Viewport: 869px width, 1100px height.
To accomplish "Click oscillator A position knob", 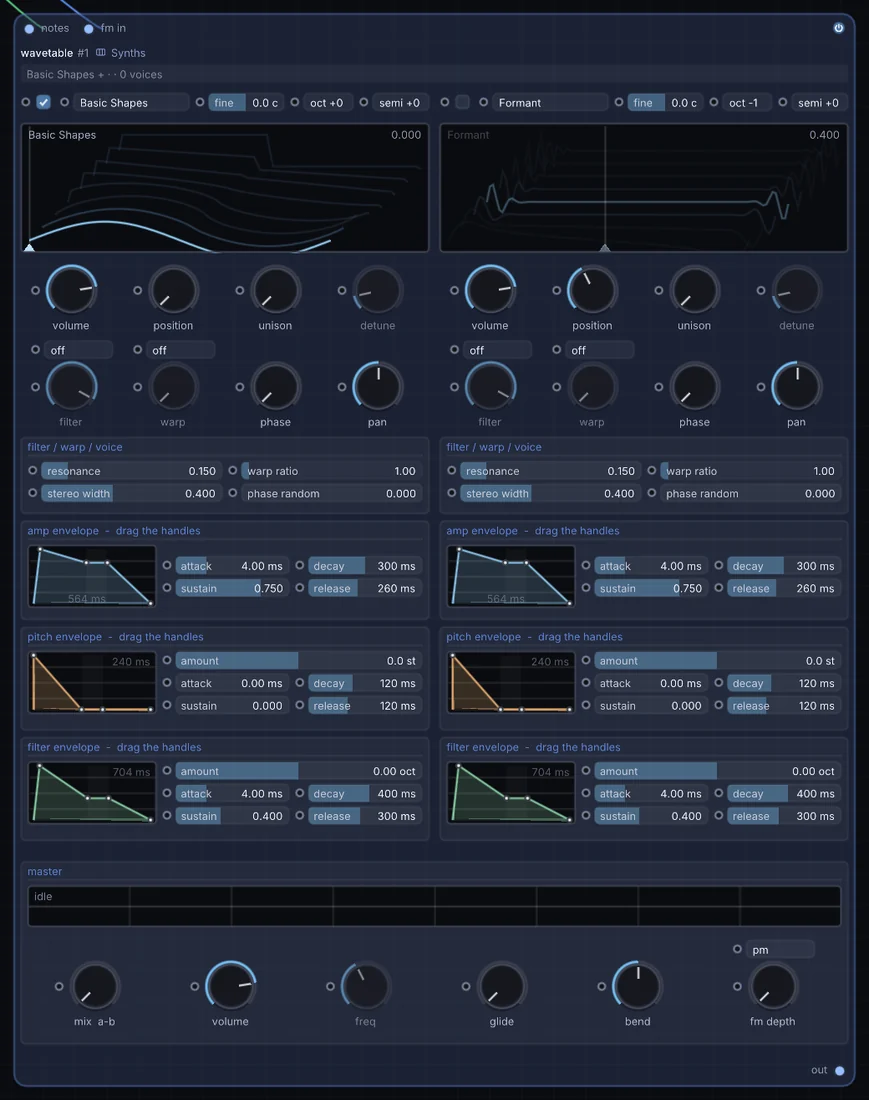I will [173, 290].
